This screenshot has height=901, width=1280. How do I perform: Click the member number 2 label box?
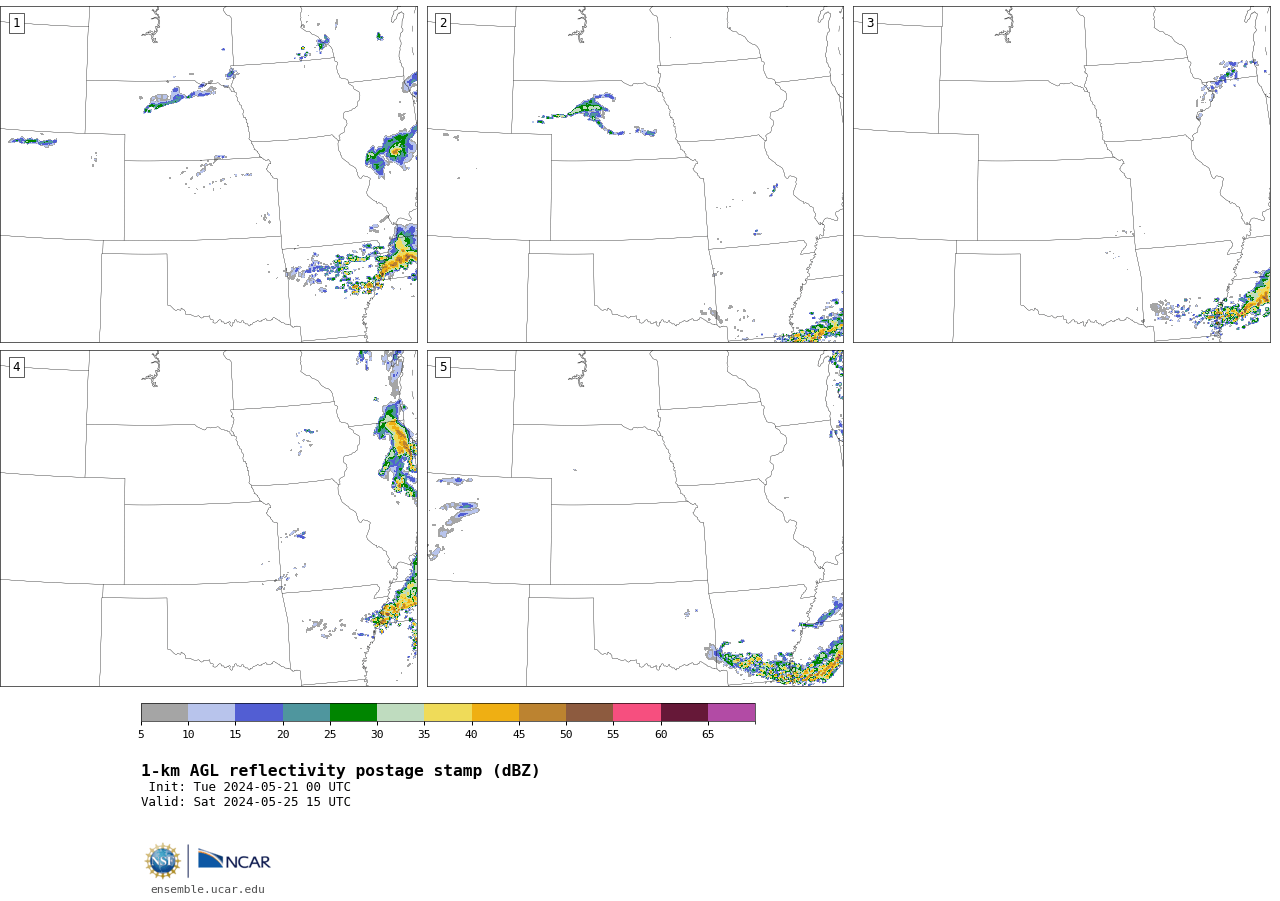point(443,23)
